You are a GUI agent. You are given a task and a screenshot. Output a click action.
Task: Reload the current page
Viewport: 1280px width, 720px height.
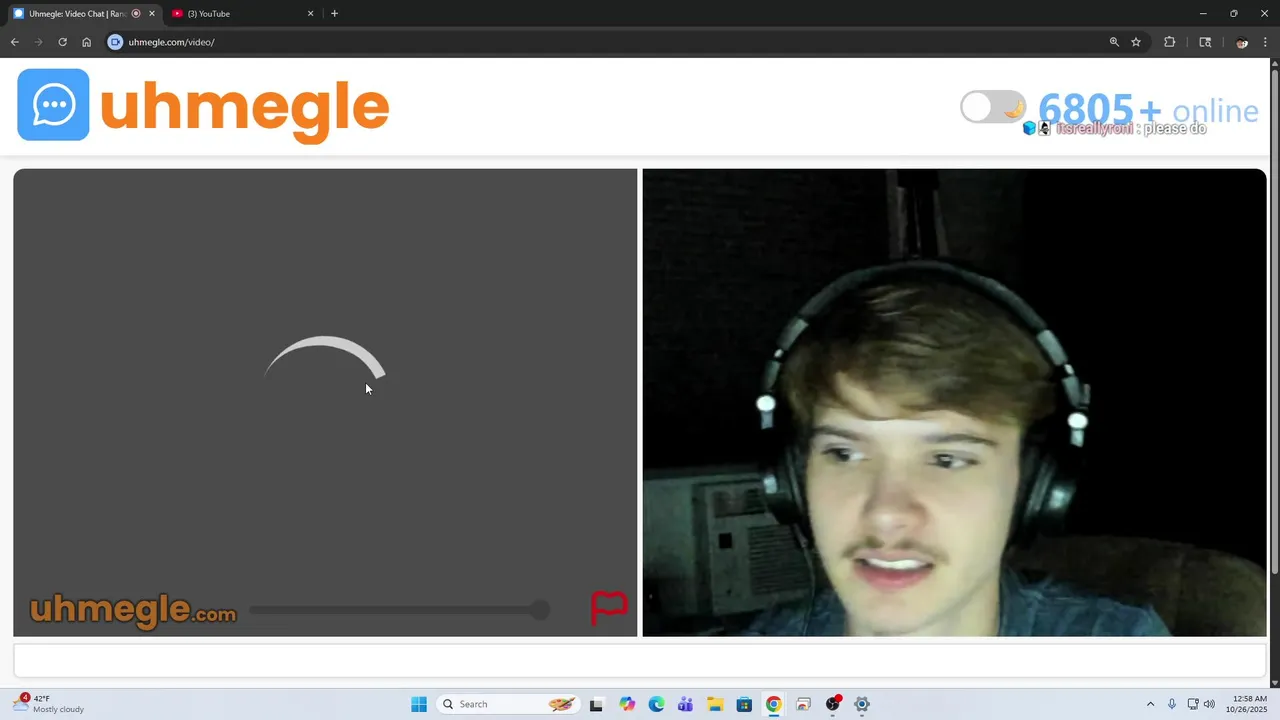(x=62, y=42)
